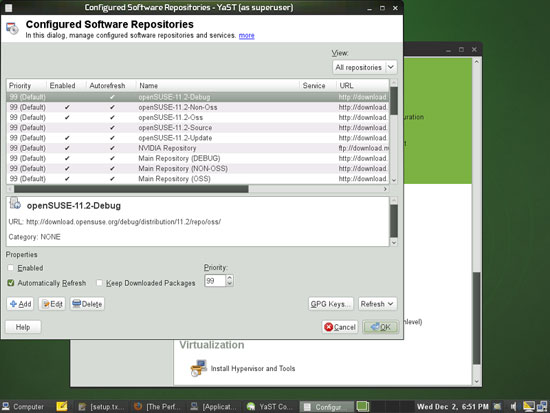The image size is (550, 413).
Task: Enable the selected repository checkbox
Action: point(11,268)
